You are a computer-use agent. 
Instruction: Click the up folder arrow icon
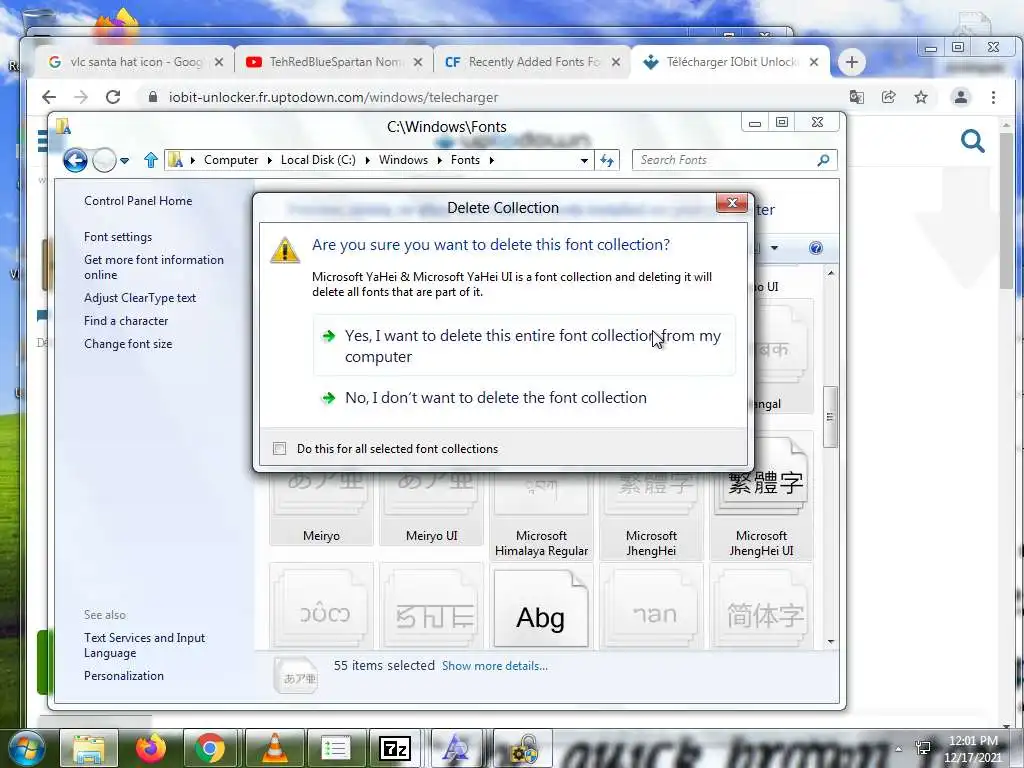[x=151, y=160]
